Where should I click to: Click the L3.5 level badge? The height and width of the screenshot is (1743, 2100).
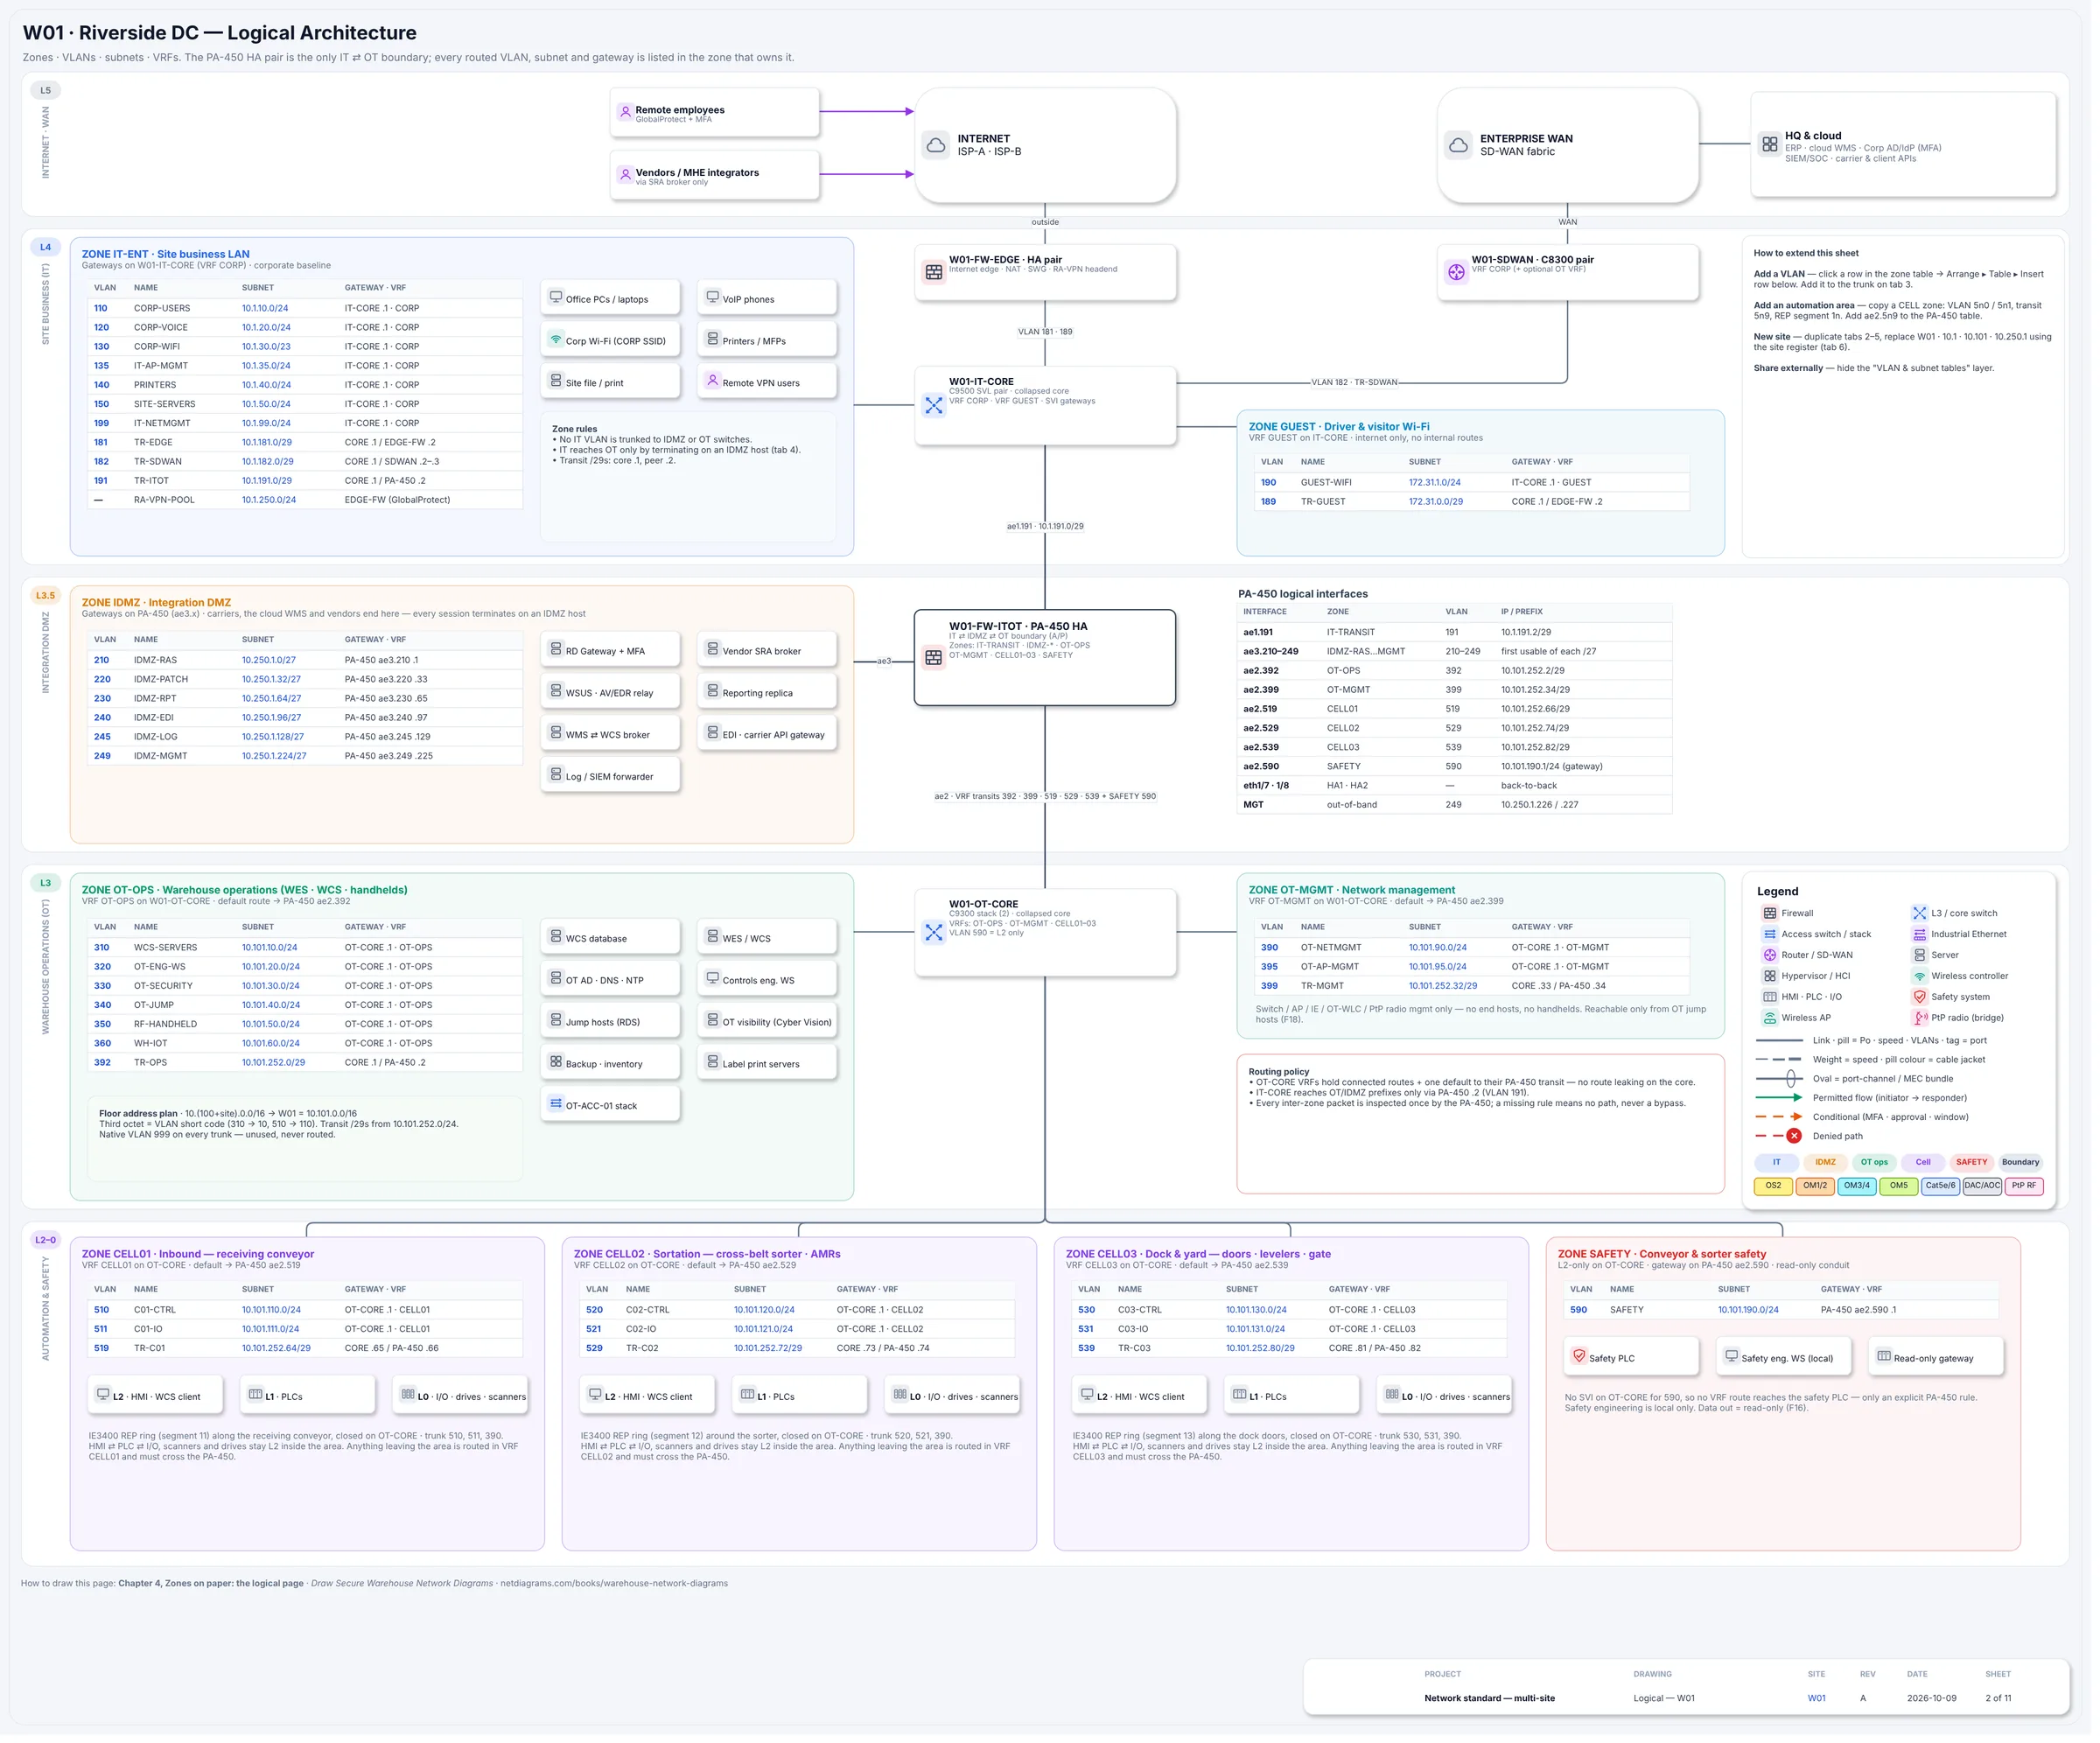click(46, 596)
